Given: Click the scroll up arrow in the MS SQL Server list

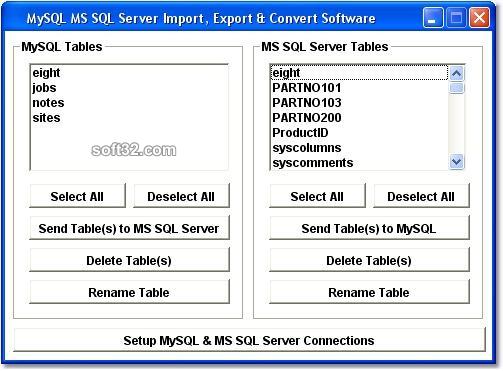Looking at the screenshot, I should pos(456,73).
